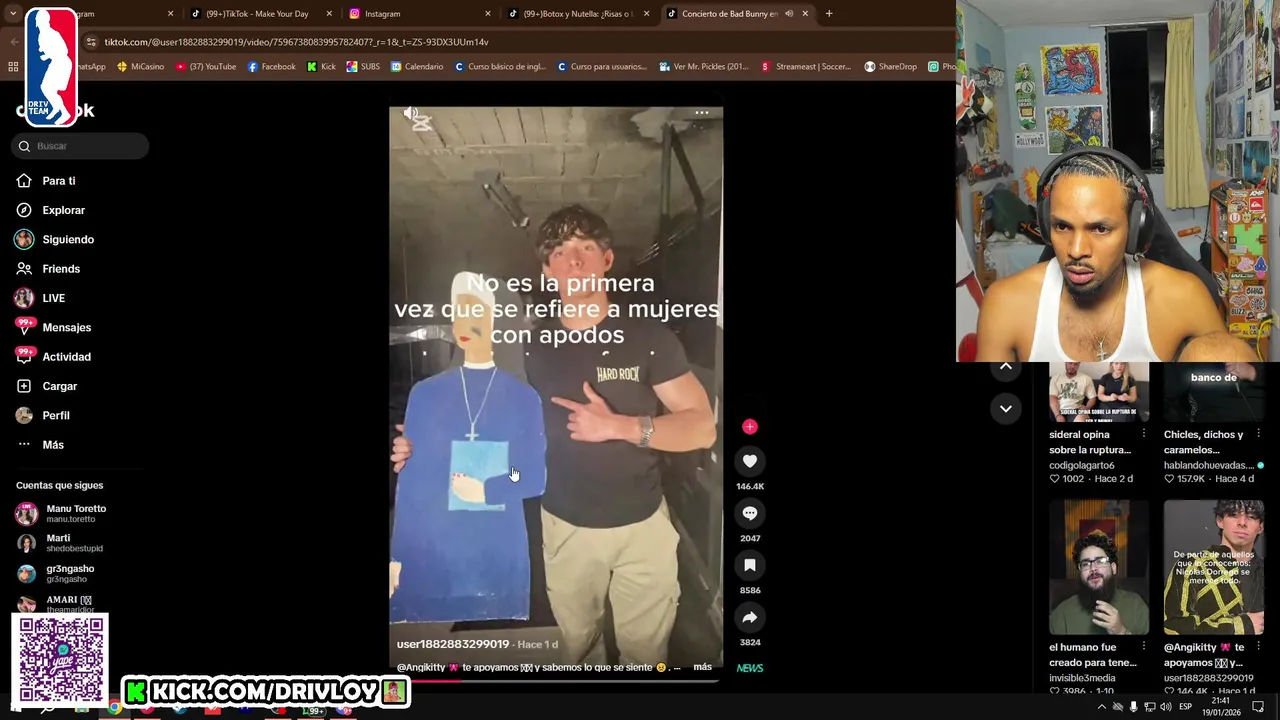Open the 'Ver Mr. Pickles' bookmark
1280x720 pixels.
point(703,67)
